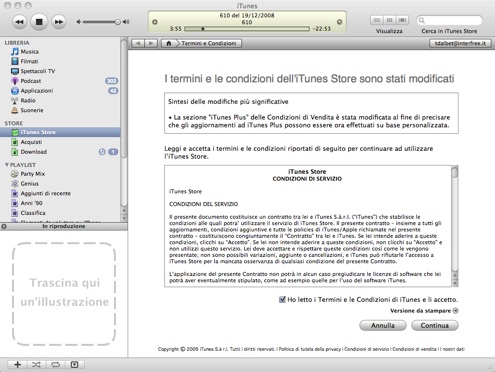
Task: Click the Download refresh circle icon
Action: click(102, 152)
